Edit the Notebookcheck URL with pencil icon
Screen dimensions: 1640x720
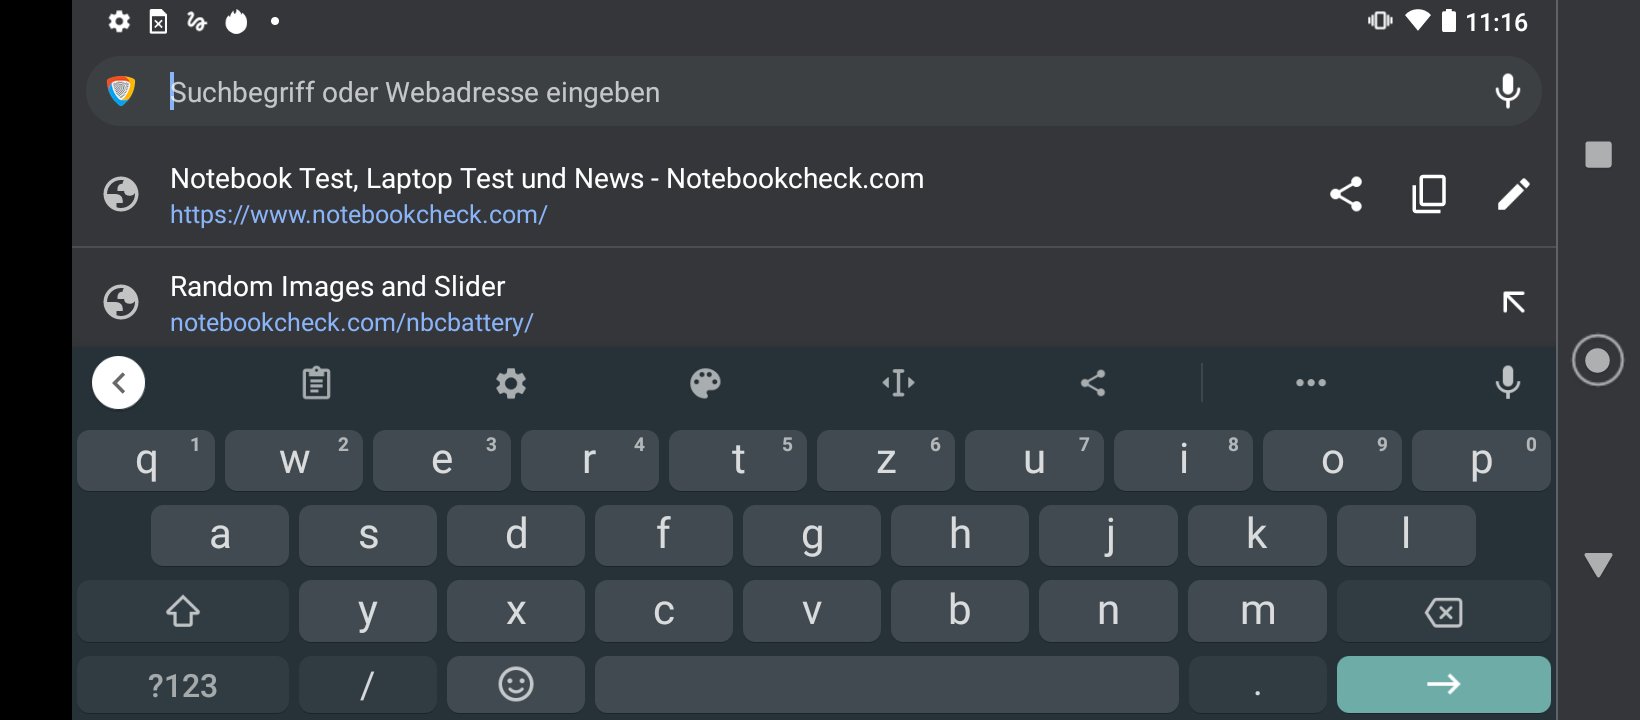pyautogui.click(x=1513, y=194)
